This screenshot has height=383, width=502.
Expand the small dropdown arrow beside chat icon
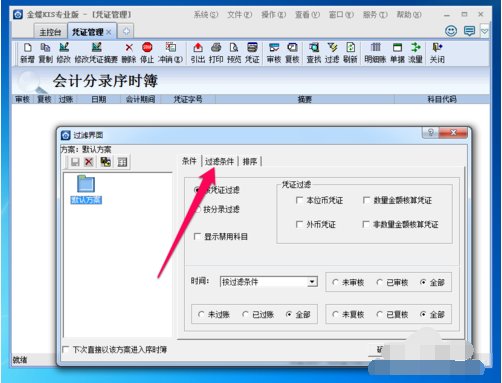coord(484,31)
